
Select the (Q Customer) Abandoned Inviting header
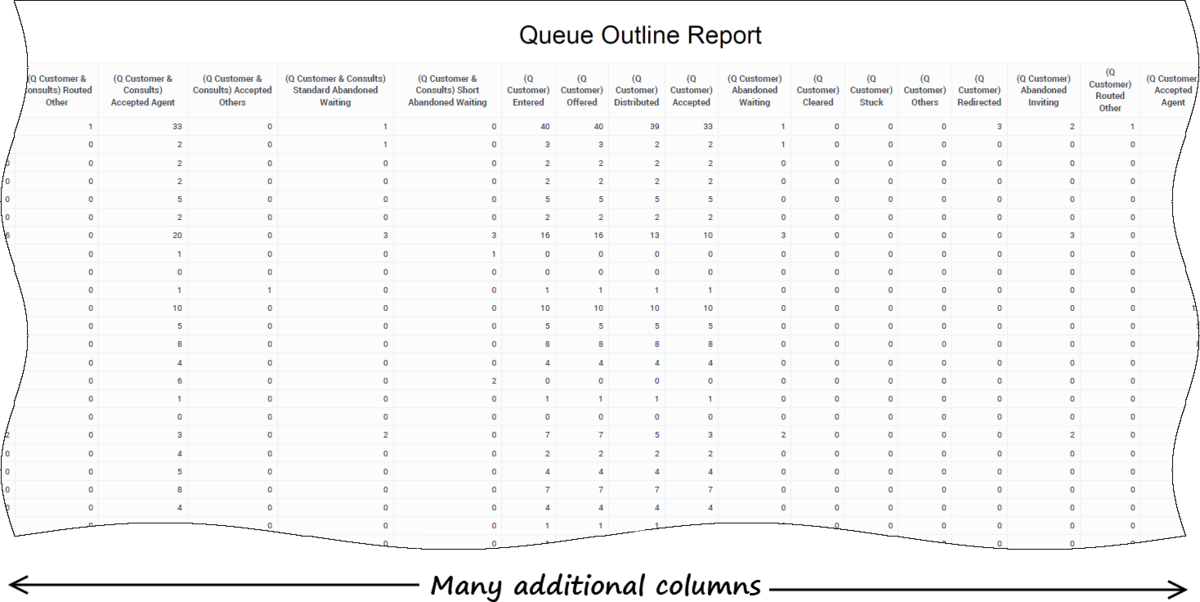point(1043,90)
